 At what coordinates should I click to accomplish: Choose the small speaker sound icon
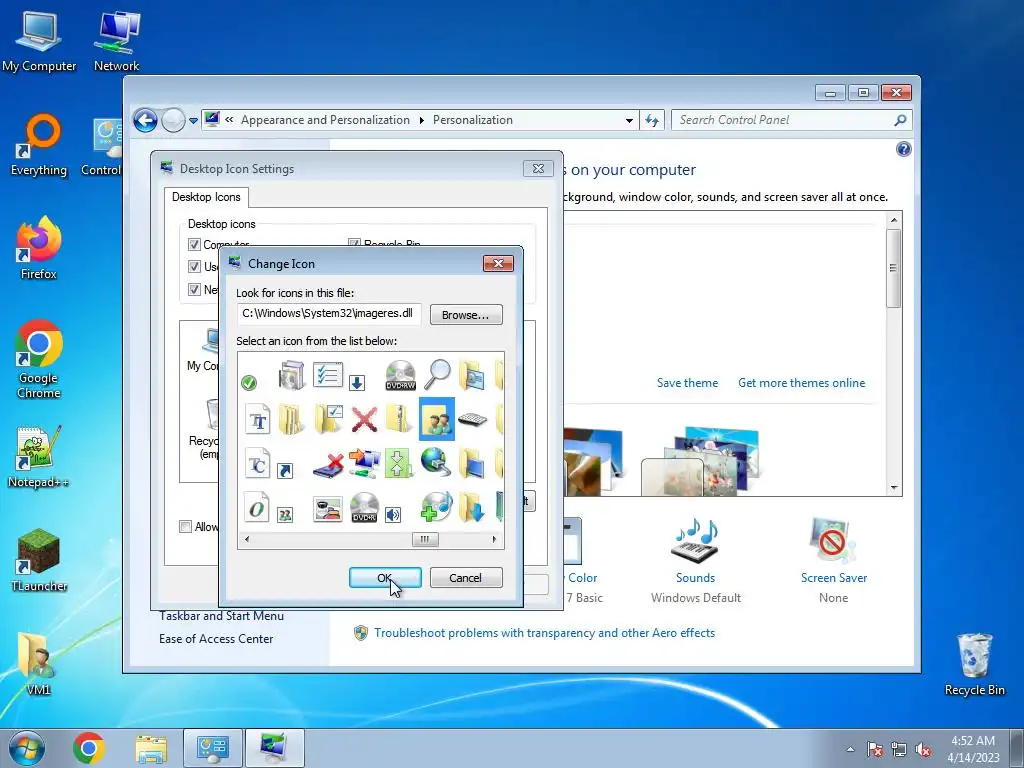[x=392, y=515]
